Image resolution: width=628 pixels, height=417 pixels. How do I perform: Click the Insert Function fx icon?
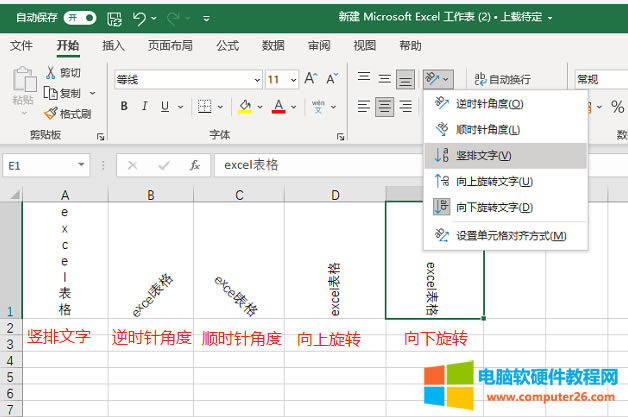(x=196, y=165)
